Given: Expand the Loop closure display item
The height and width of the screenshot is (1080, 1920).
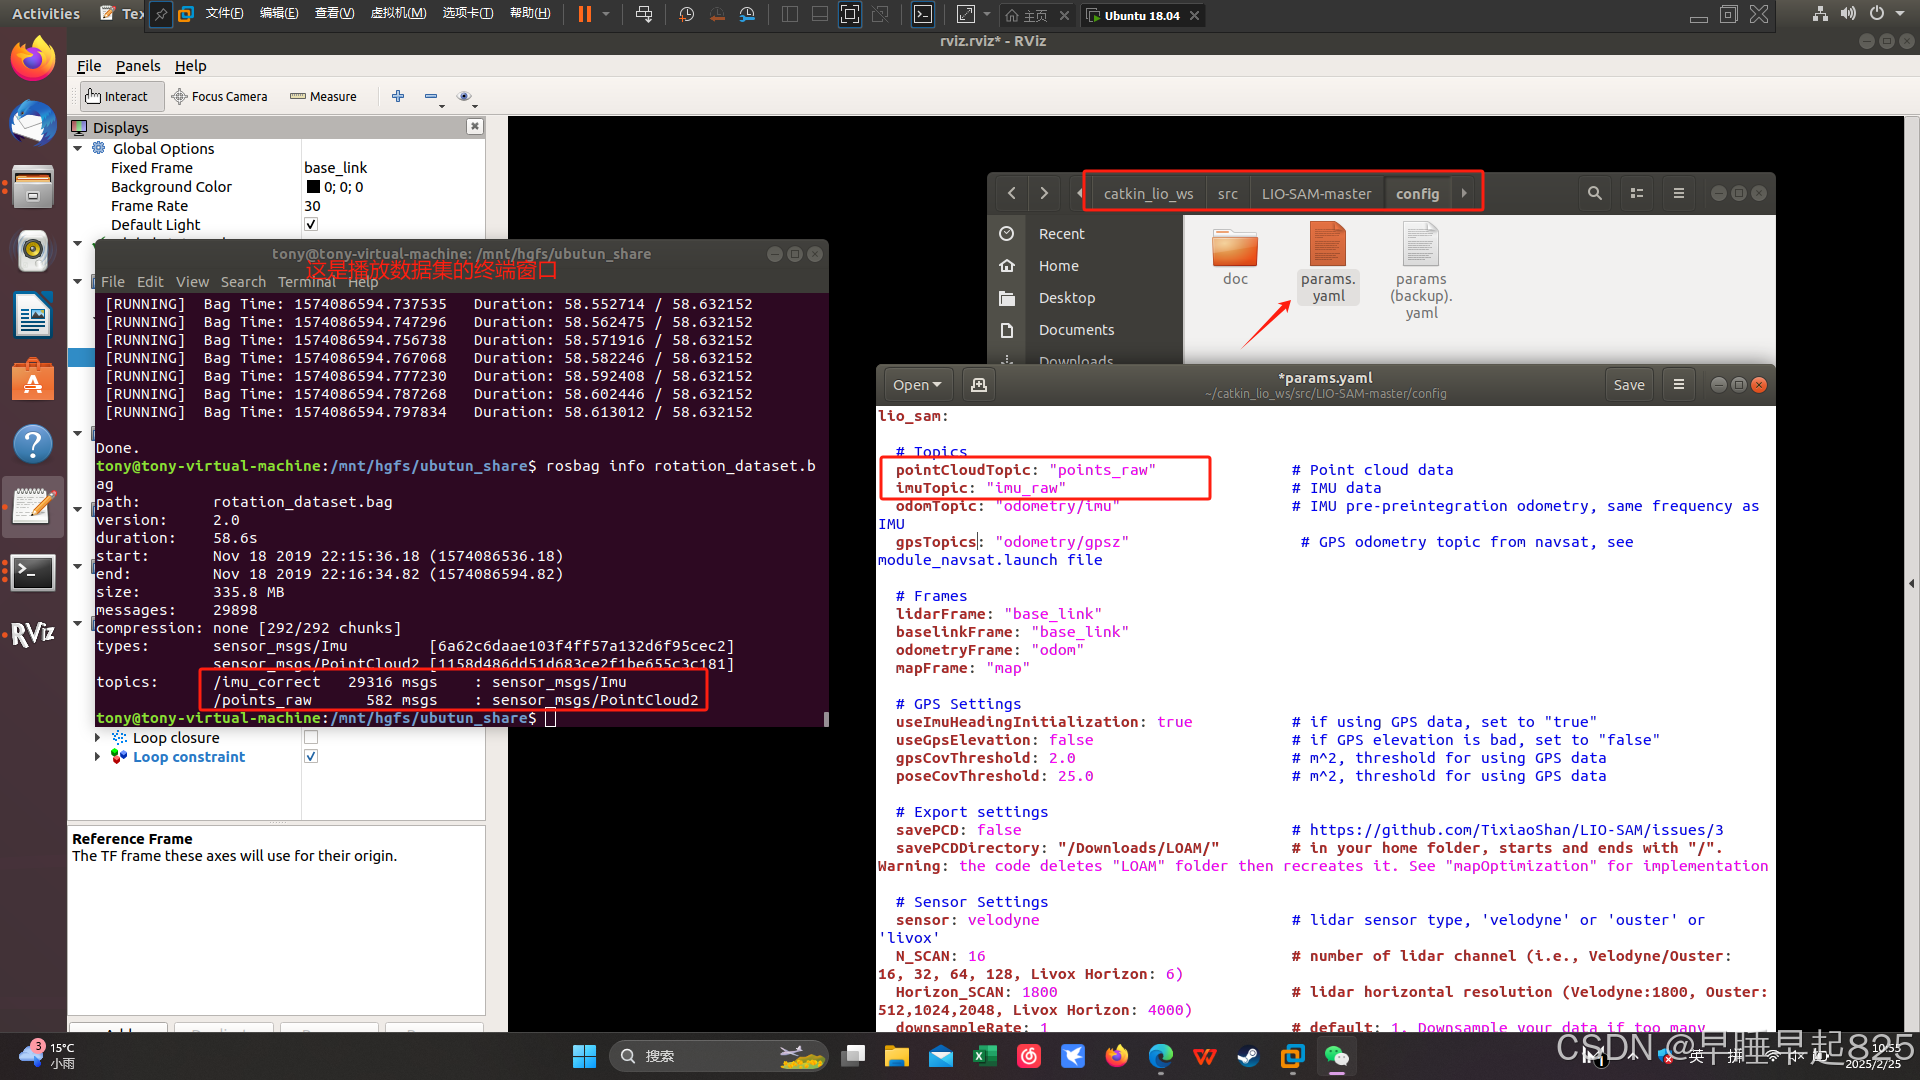Looking at the screenshot, I should pos(97,738).
